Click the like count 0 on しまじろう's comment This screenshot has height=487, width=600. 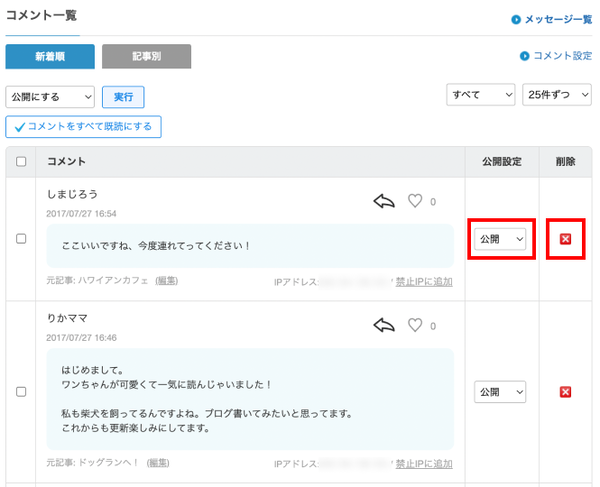(433, 202)
